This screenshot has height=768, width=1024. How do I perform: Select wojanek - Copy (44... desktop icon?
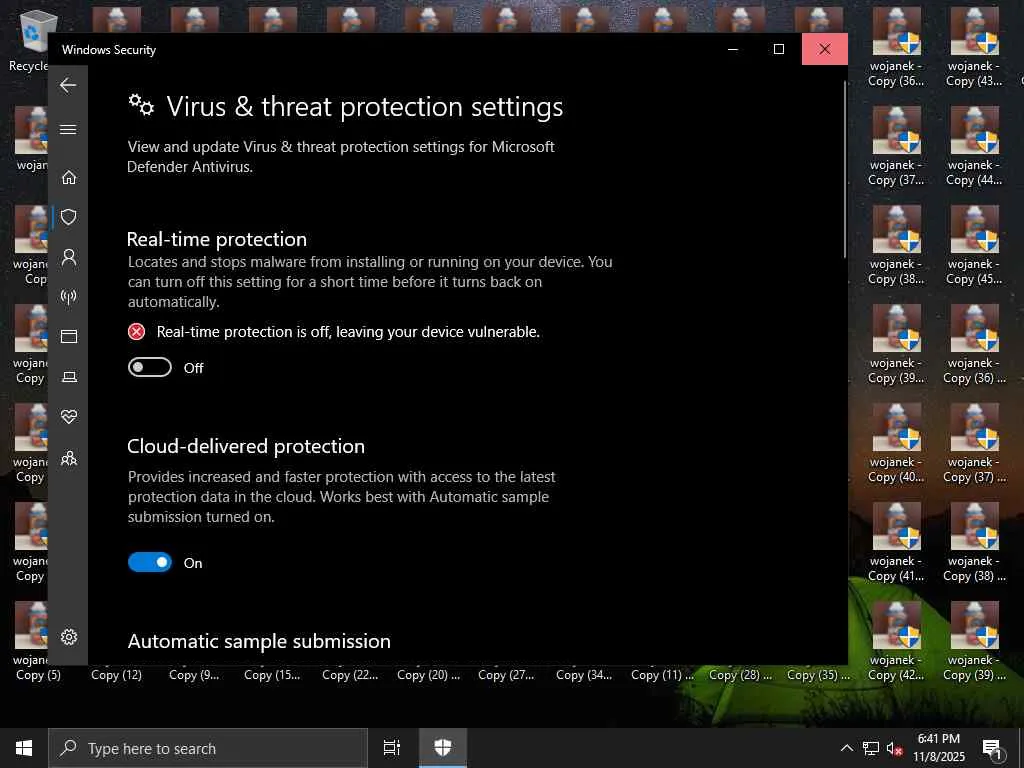pyautogui.click(x=974, y=146)
